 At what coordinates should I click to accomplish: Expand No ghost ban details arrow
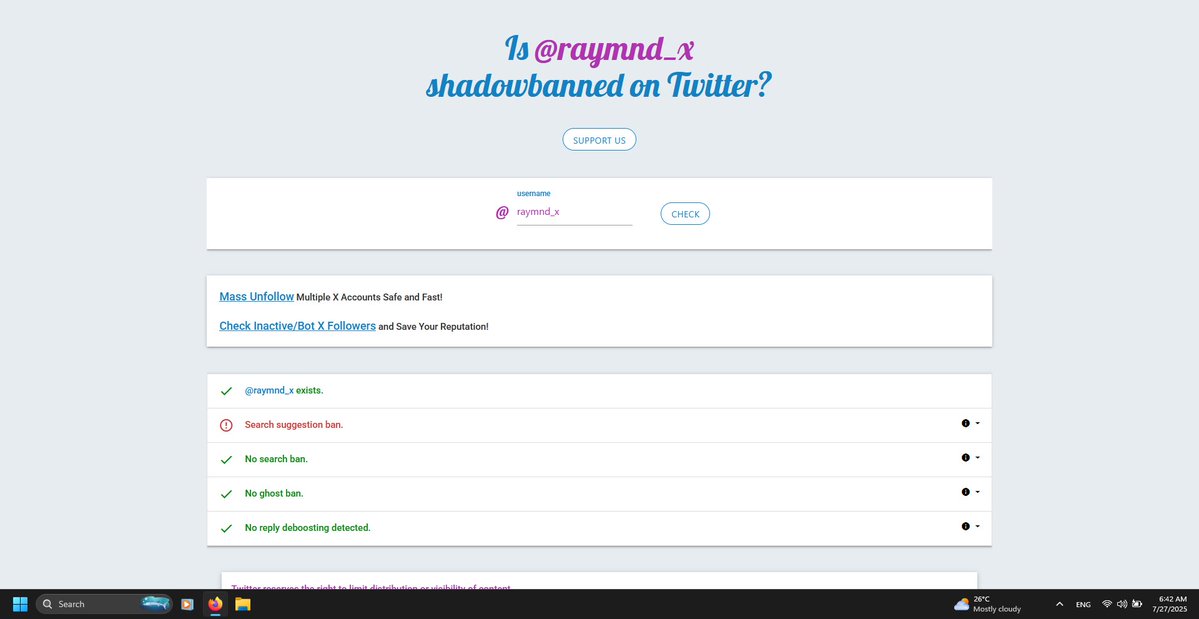tap(978, 492)
